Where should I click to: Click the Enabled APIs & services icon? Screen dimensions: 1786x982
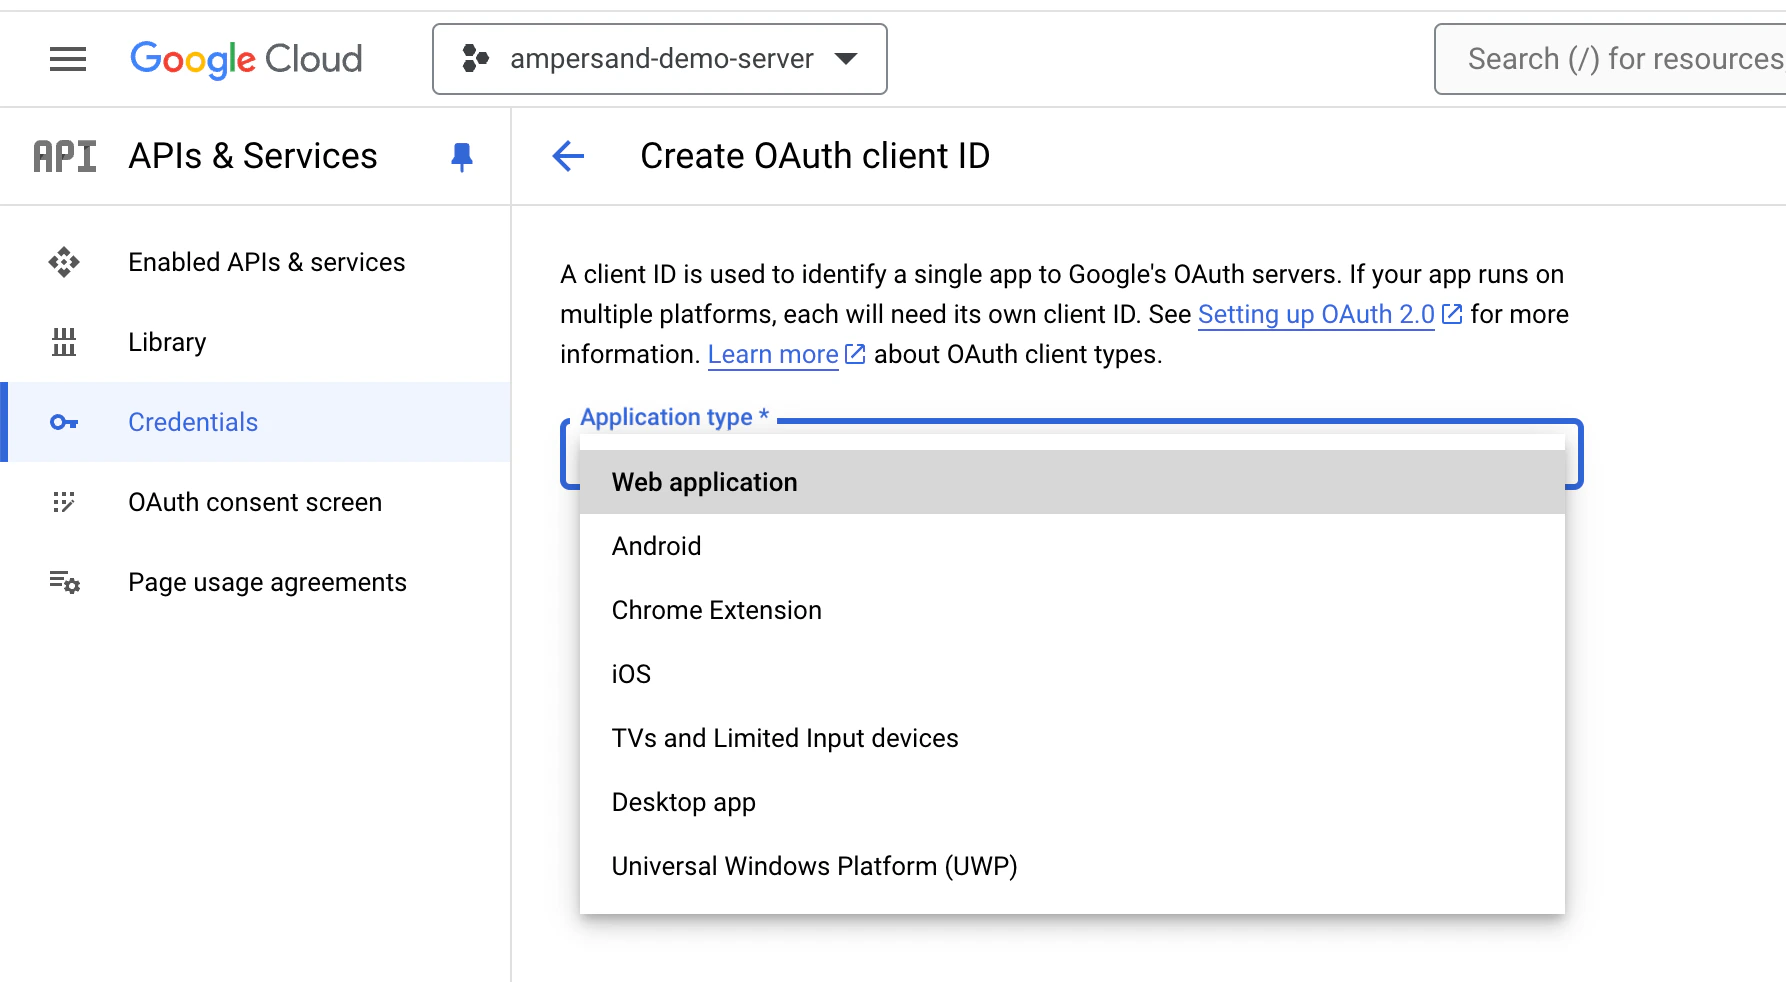coord(63,262)
